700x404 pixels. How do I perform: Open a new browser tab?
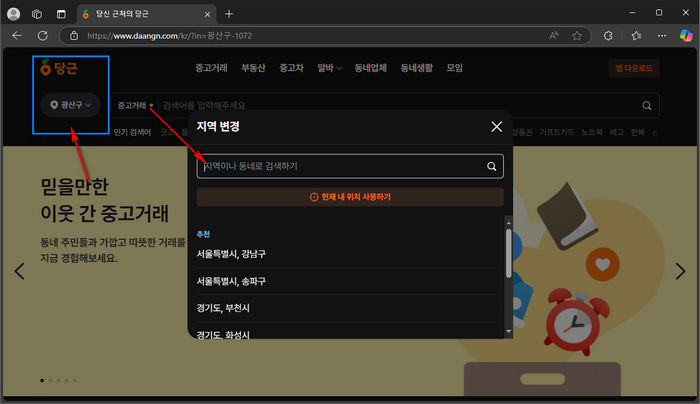click(229, 14)
